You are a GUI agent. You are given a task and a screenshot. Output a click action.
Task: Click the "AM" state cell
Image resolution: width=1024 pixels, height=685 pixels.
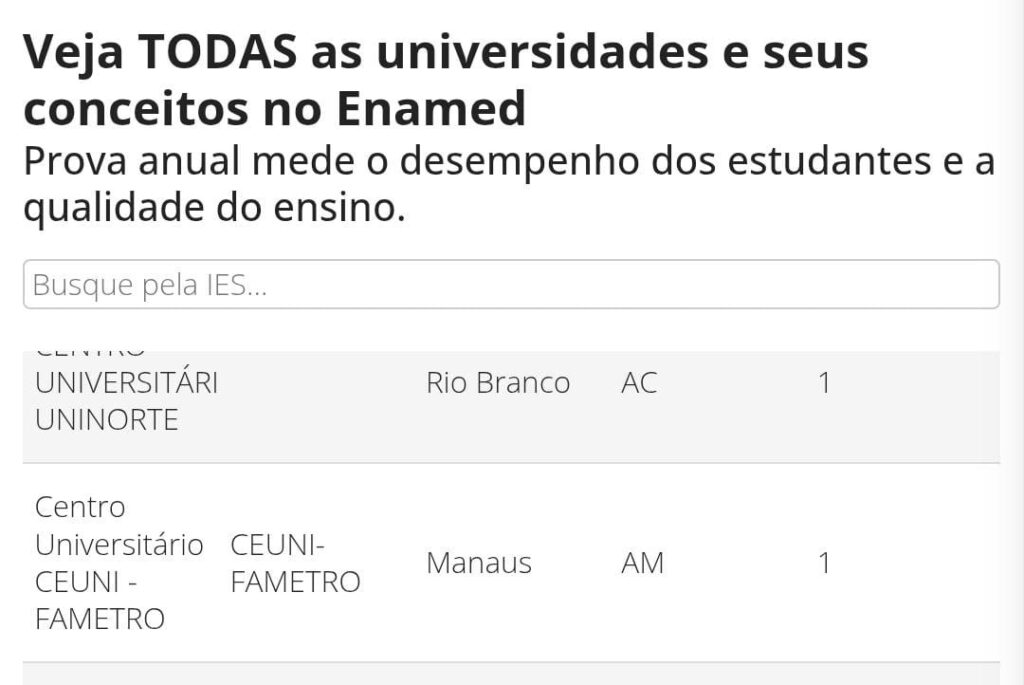coord(642,563)
